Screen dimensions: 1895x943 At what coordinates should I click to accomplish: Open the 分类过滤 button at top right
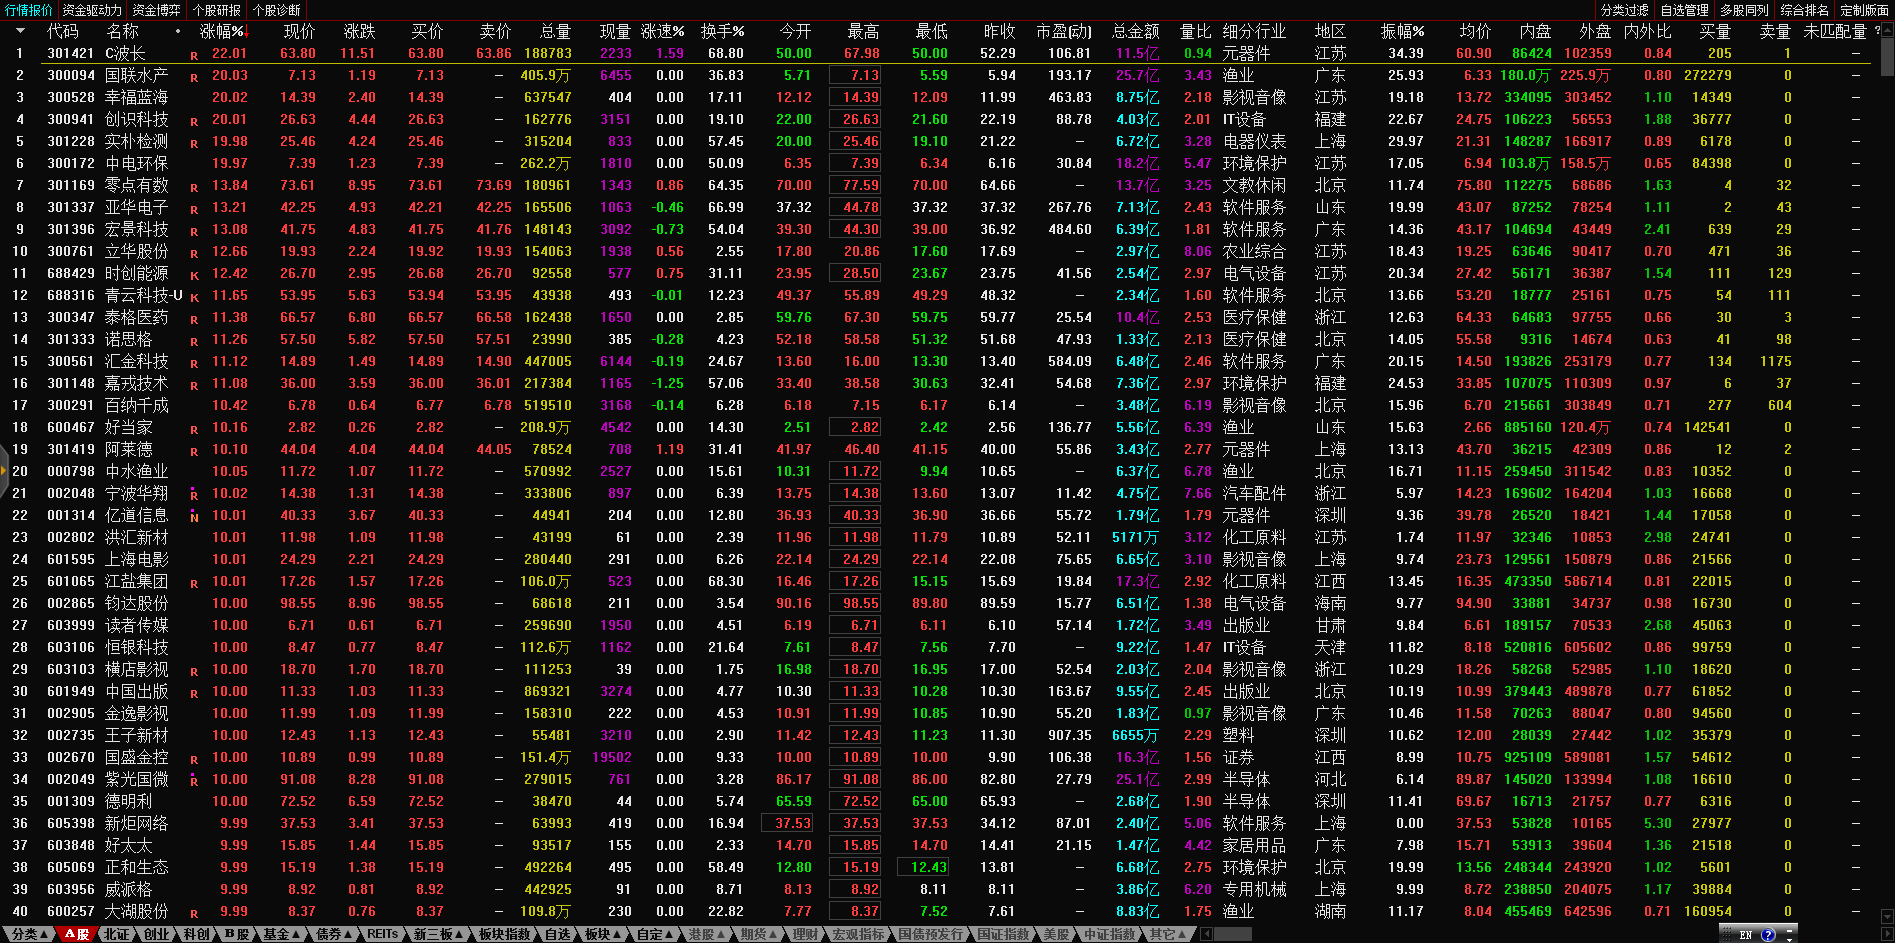(x=1624, y=10)
